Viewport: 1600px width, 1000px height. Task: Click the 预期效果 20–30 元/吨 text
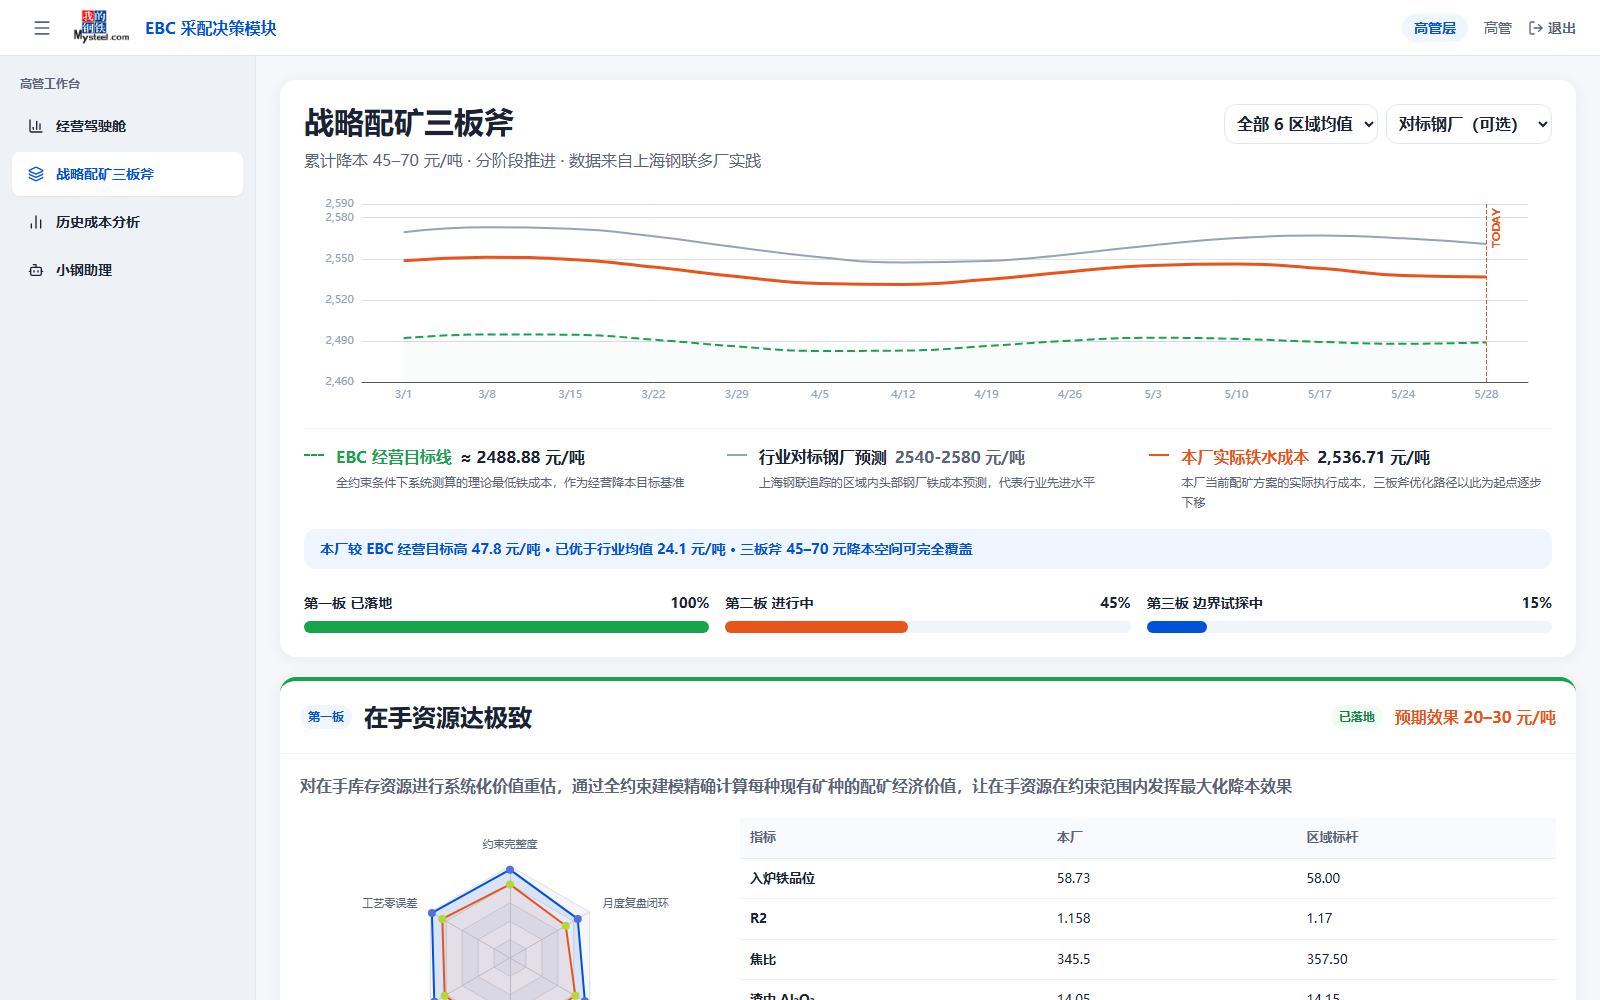click(x=1475, y=717)
